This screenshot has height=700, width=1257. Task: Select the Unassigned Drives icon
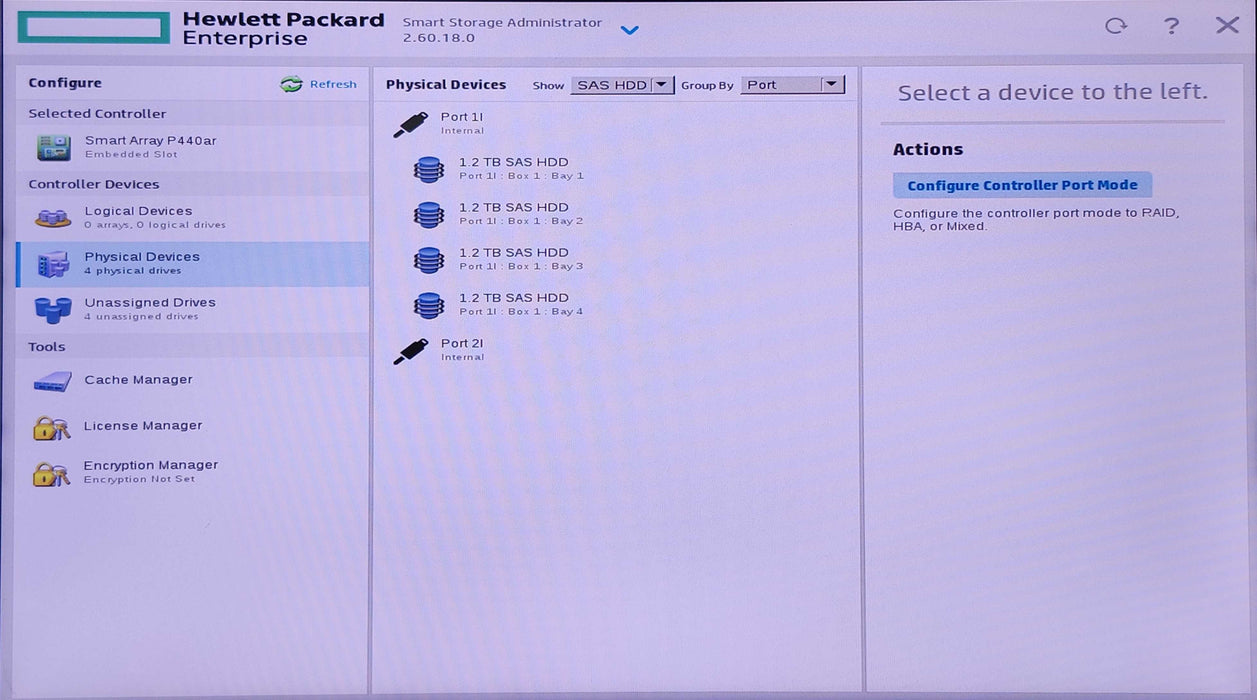coord(51,308)
